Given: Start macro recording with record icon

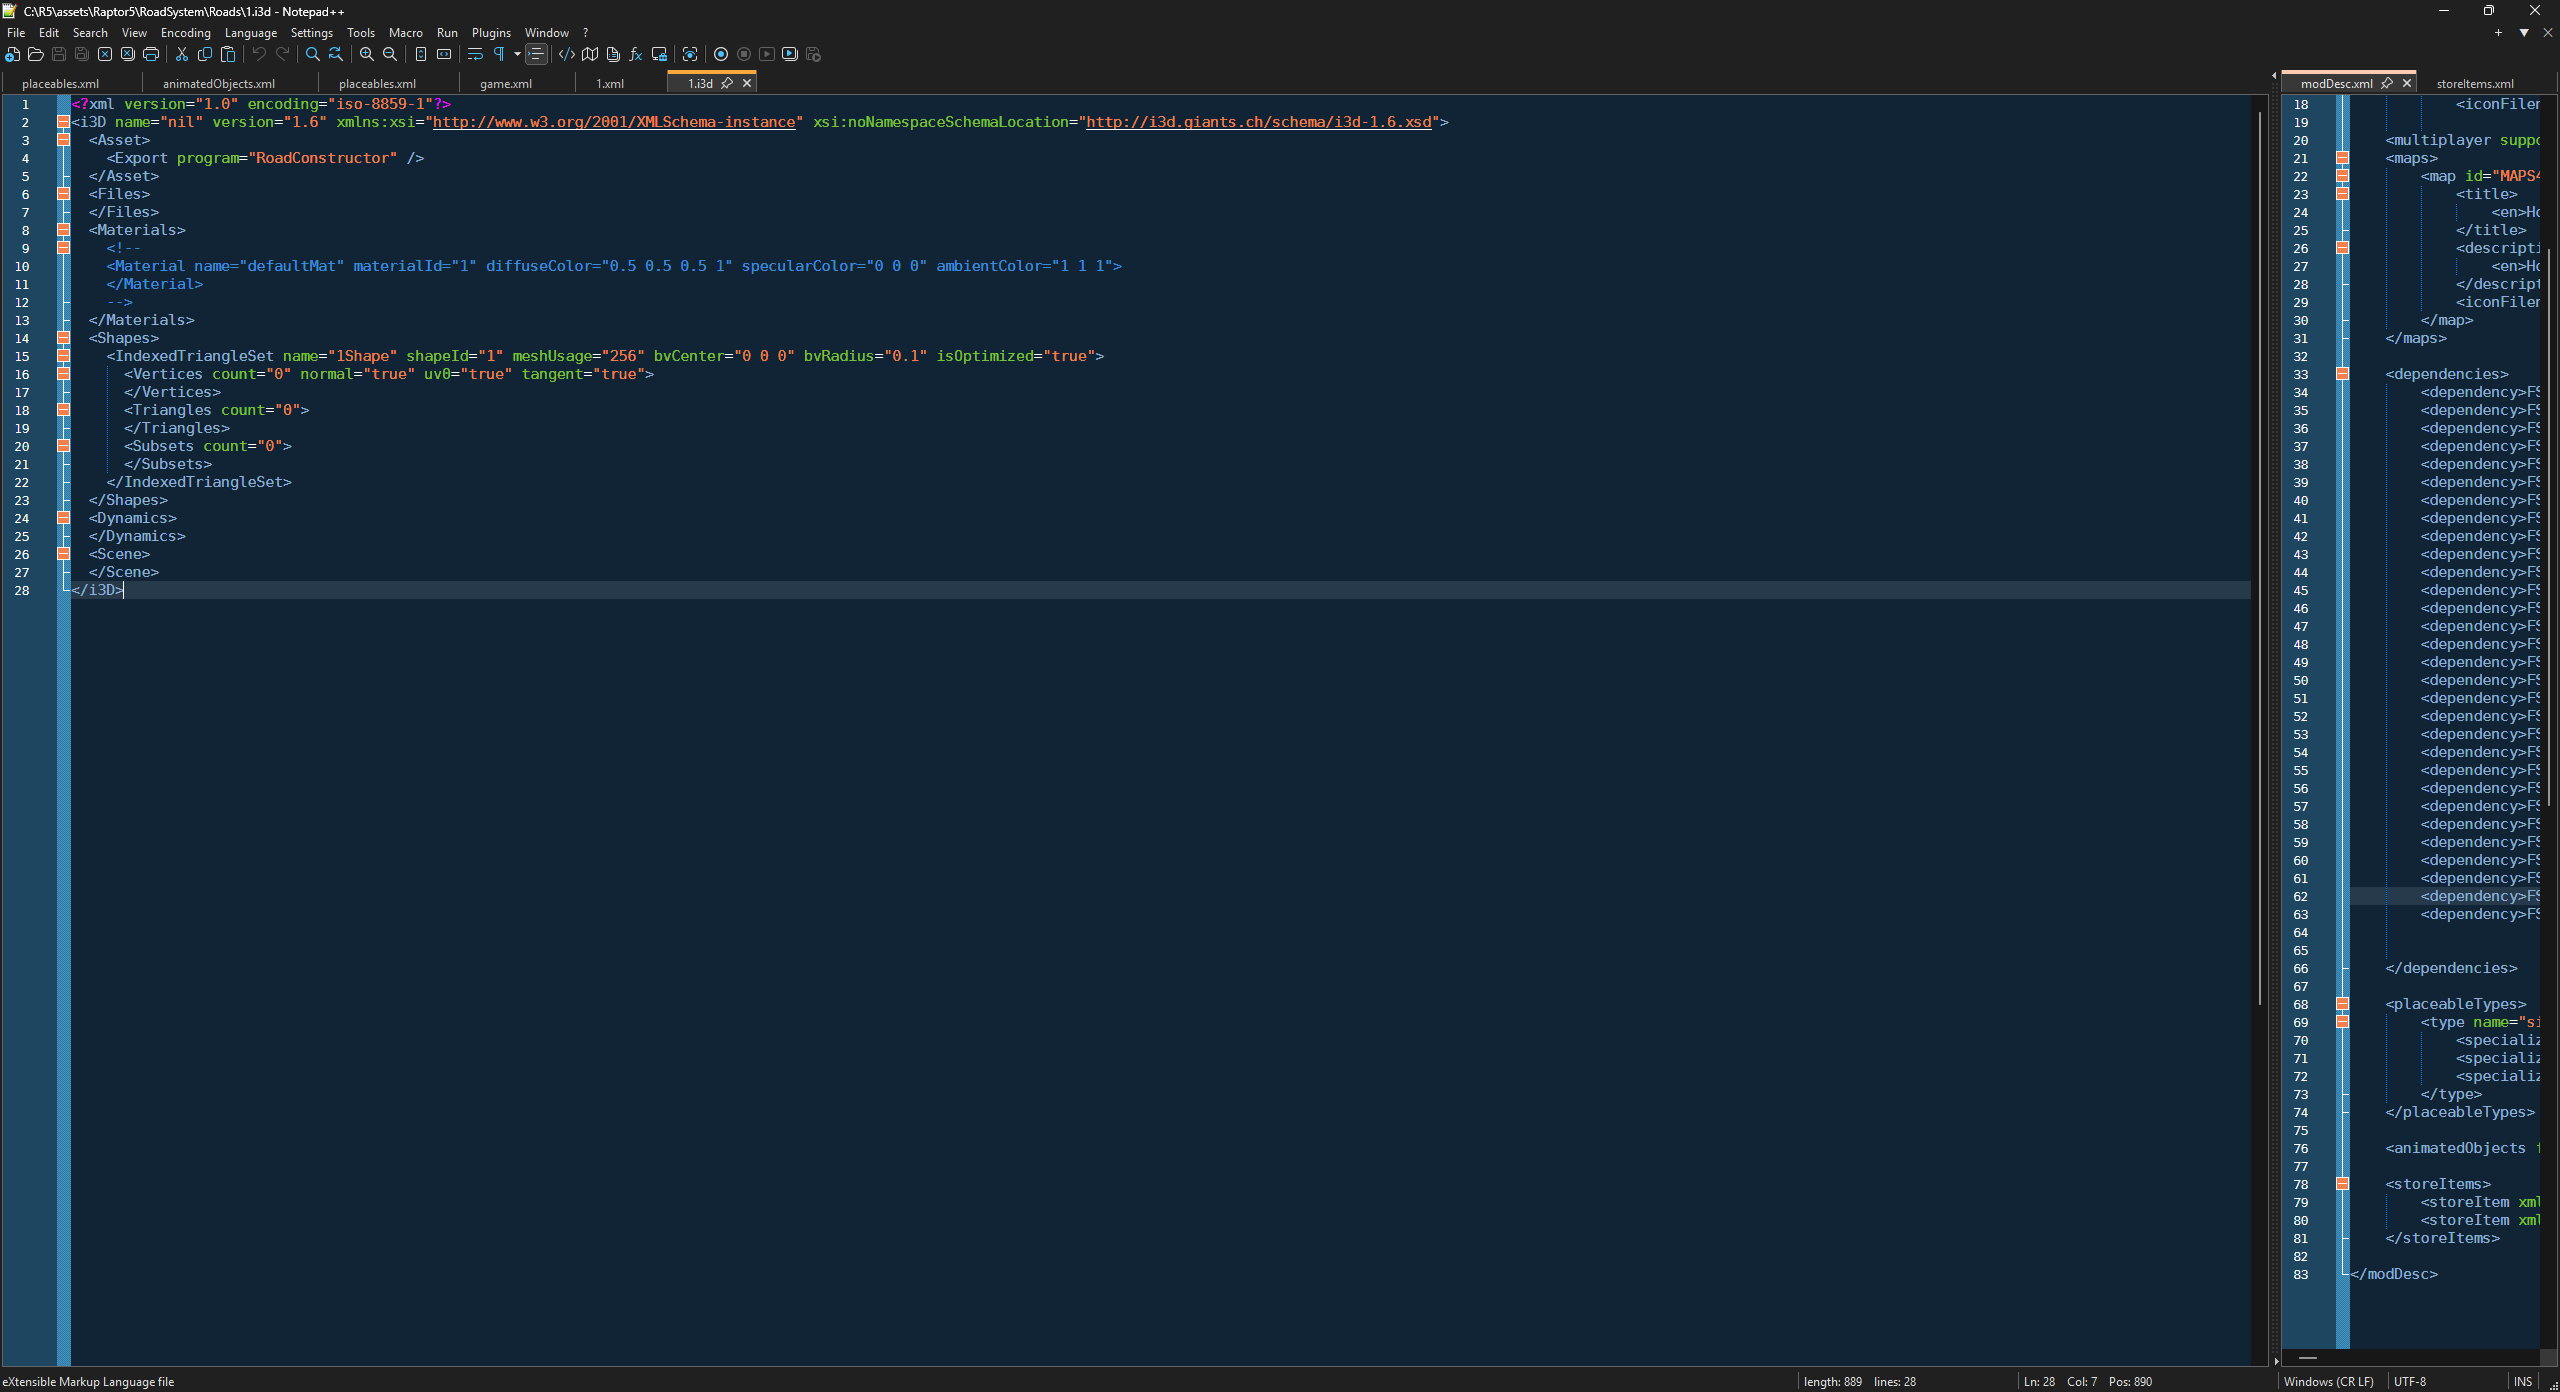Looking at the screenshot, I should point(721,54).
